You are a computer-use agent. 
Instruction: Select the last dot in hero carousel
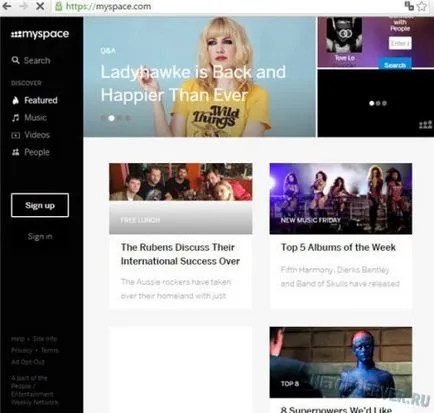point(128,118)
